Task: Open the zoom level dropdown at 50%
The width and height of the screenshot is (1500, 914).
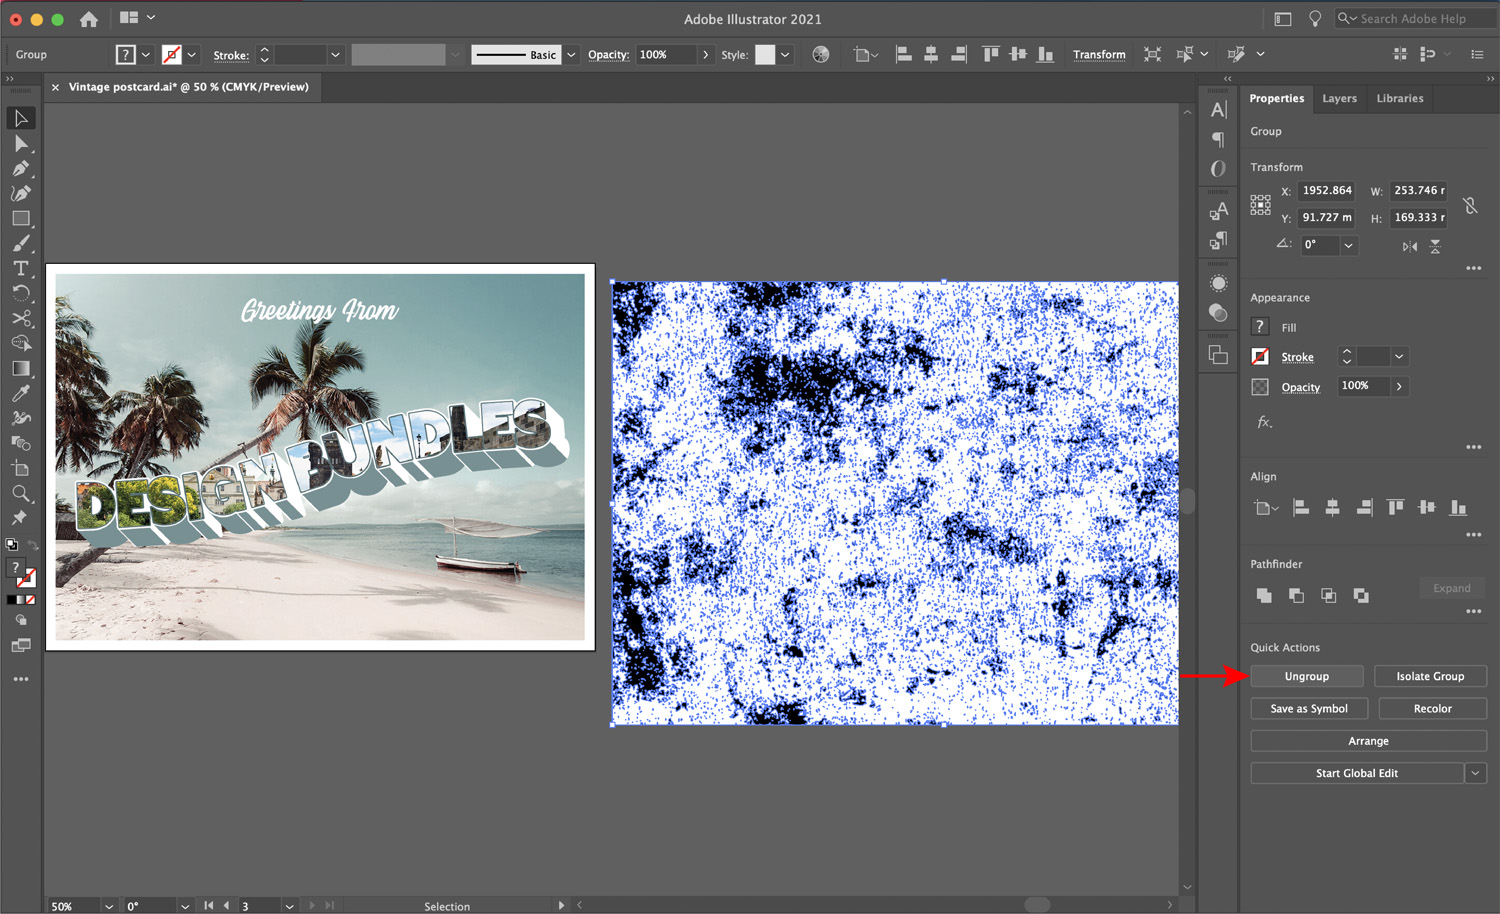Action: click(108, 906)
